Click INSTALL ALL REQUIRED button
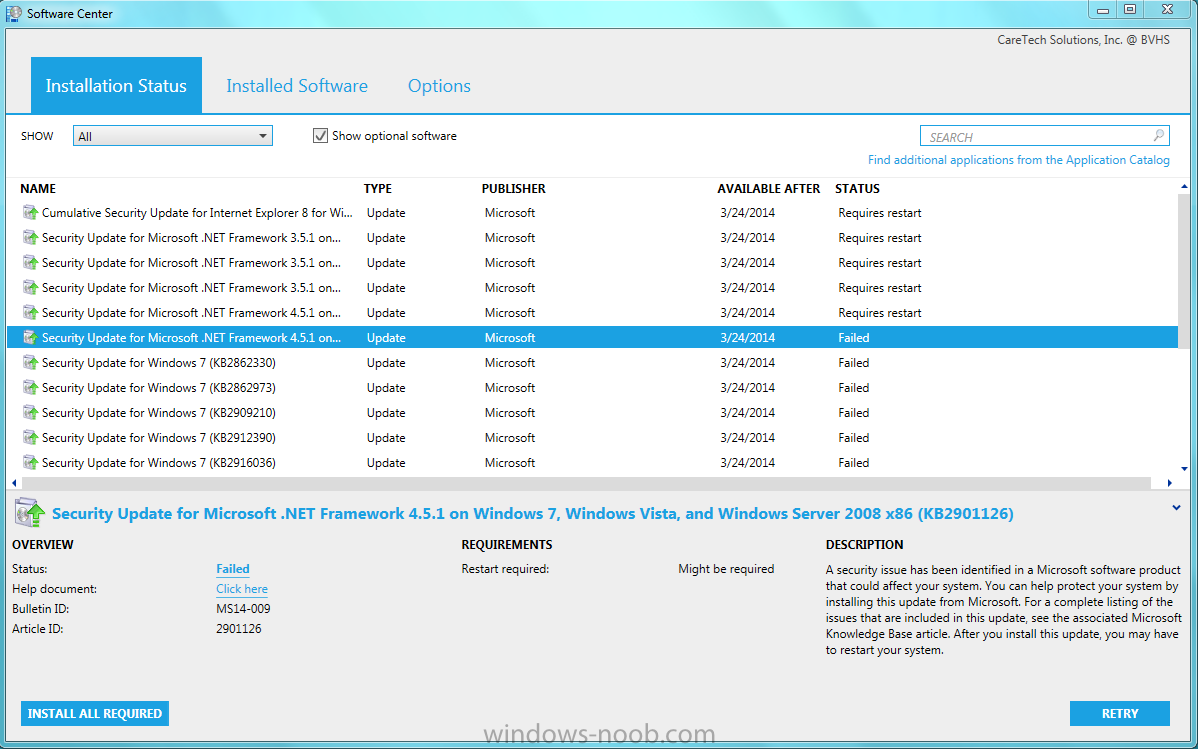Viewport: 1198px width, 749px height. pyautogui.click(x=95, y=713)
